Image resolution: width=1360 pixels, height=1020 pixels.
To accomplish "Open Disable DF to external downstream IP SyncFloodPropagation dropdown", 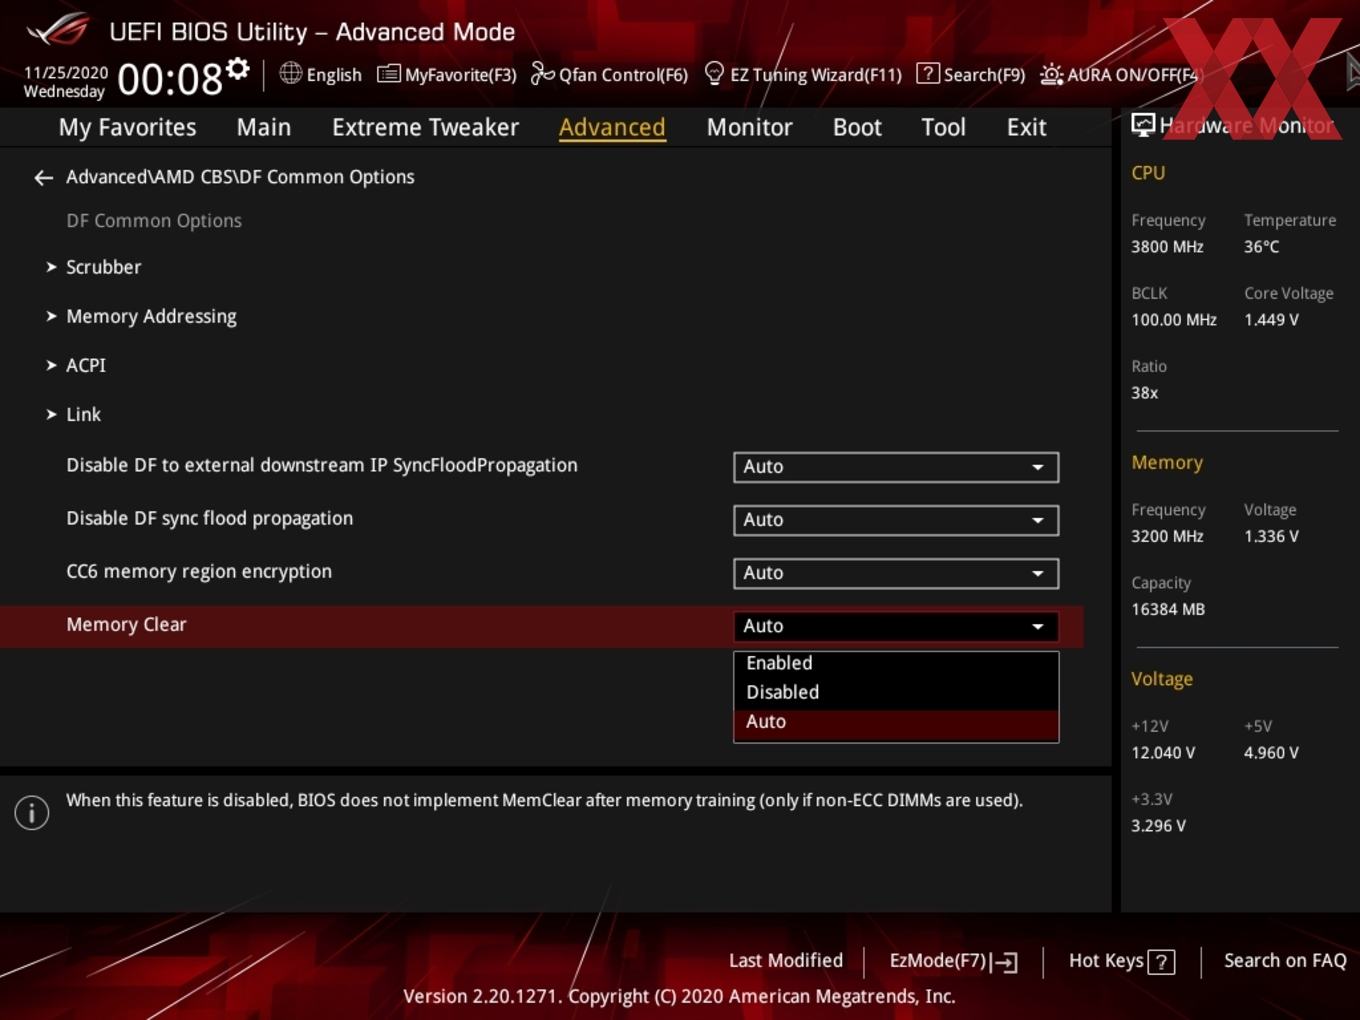I will pos(896,467).
